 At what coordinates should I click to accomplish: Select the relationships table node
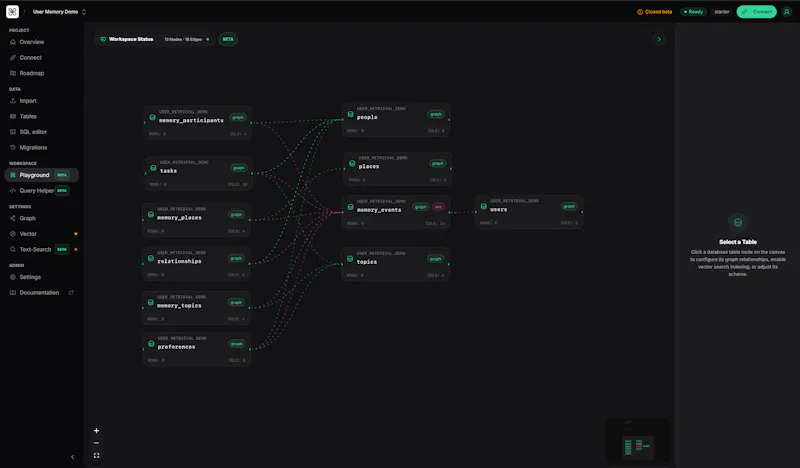click(x=196, y=263)
